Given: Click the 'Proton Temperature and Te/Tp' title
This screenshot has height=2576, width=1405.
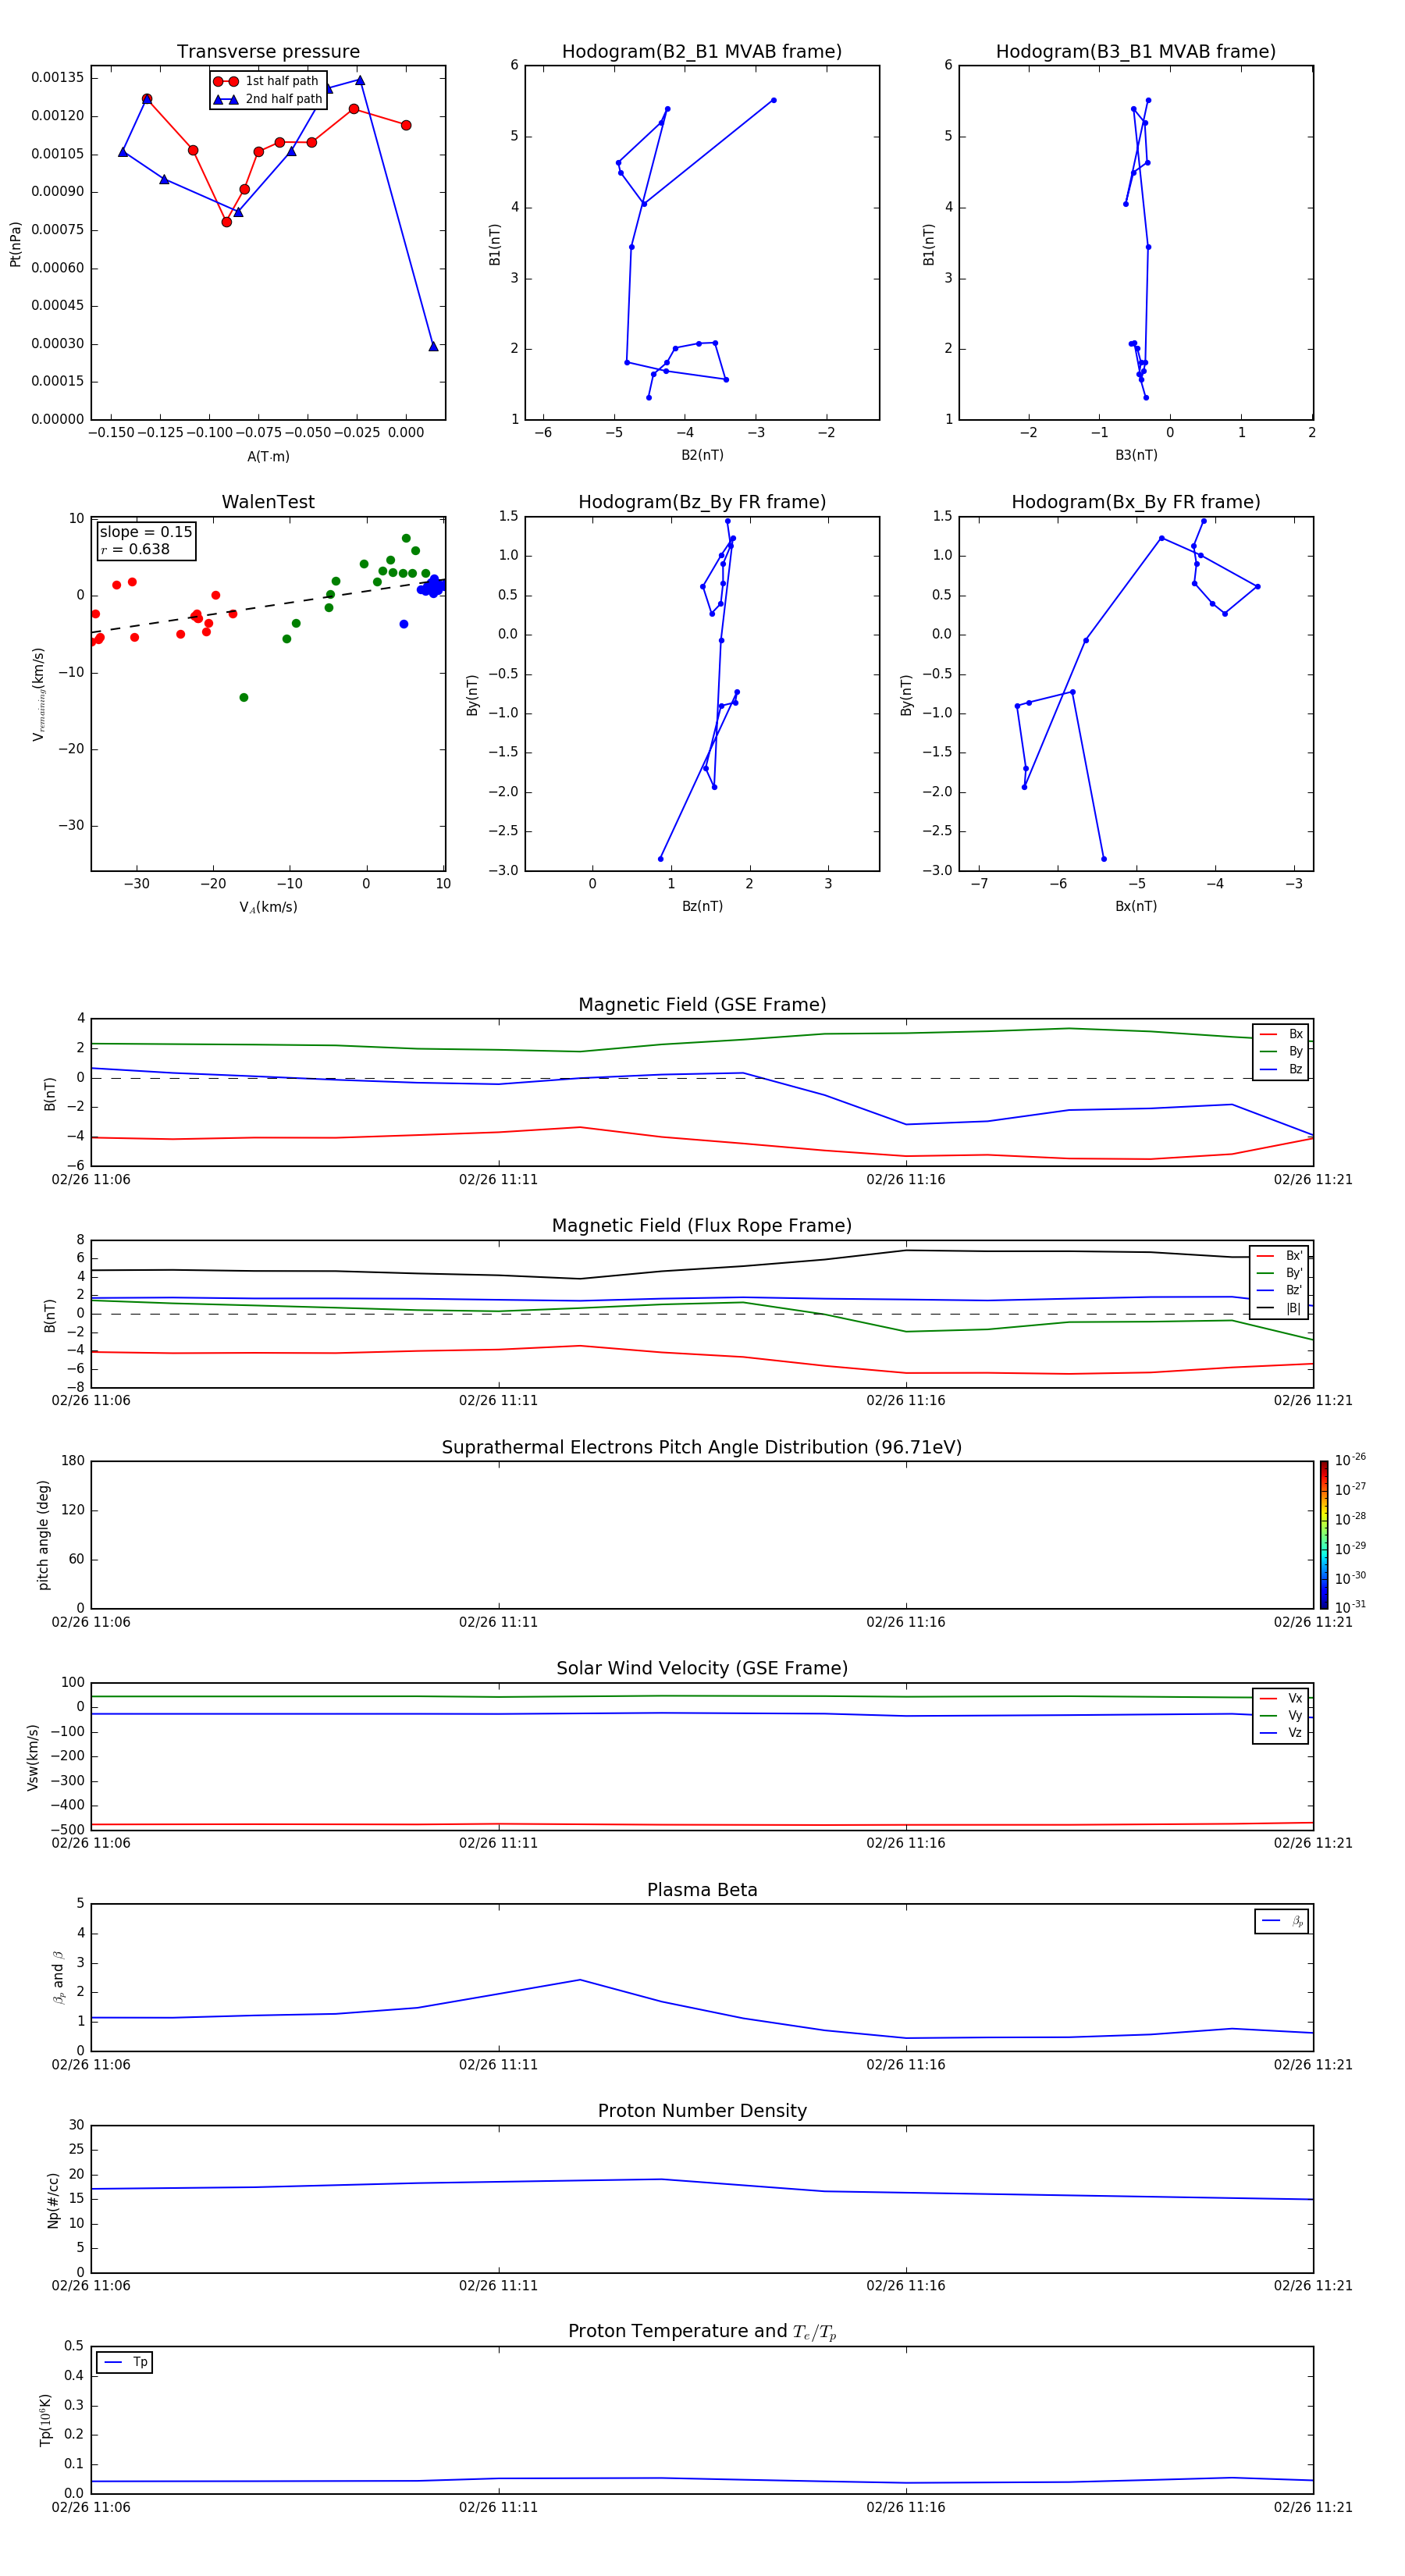Looking at the screenshot, I should [702, 2332].
